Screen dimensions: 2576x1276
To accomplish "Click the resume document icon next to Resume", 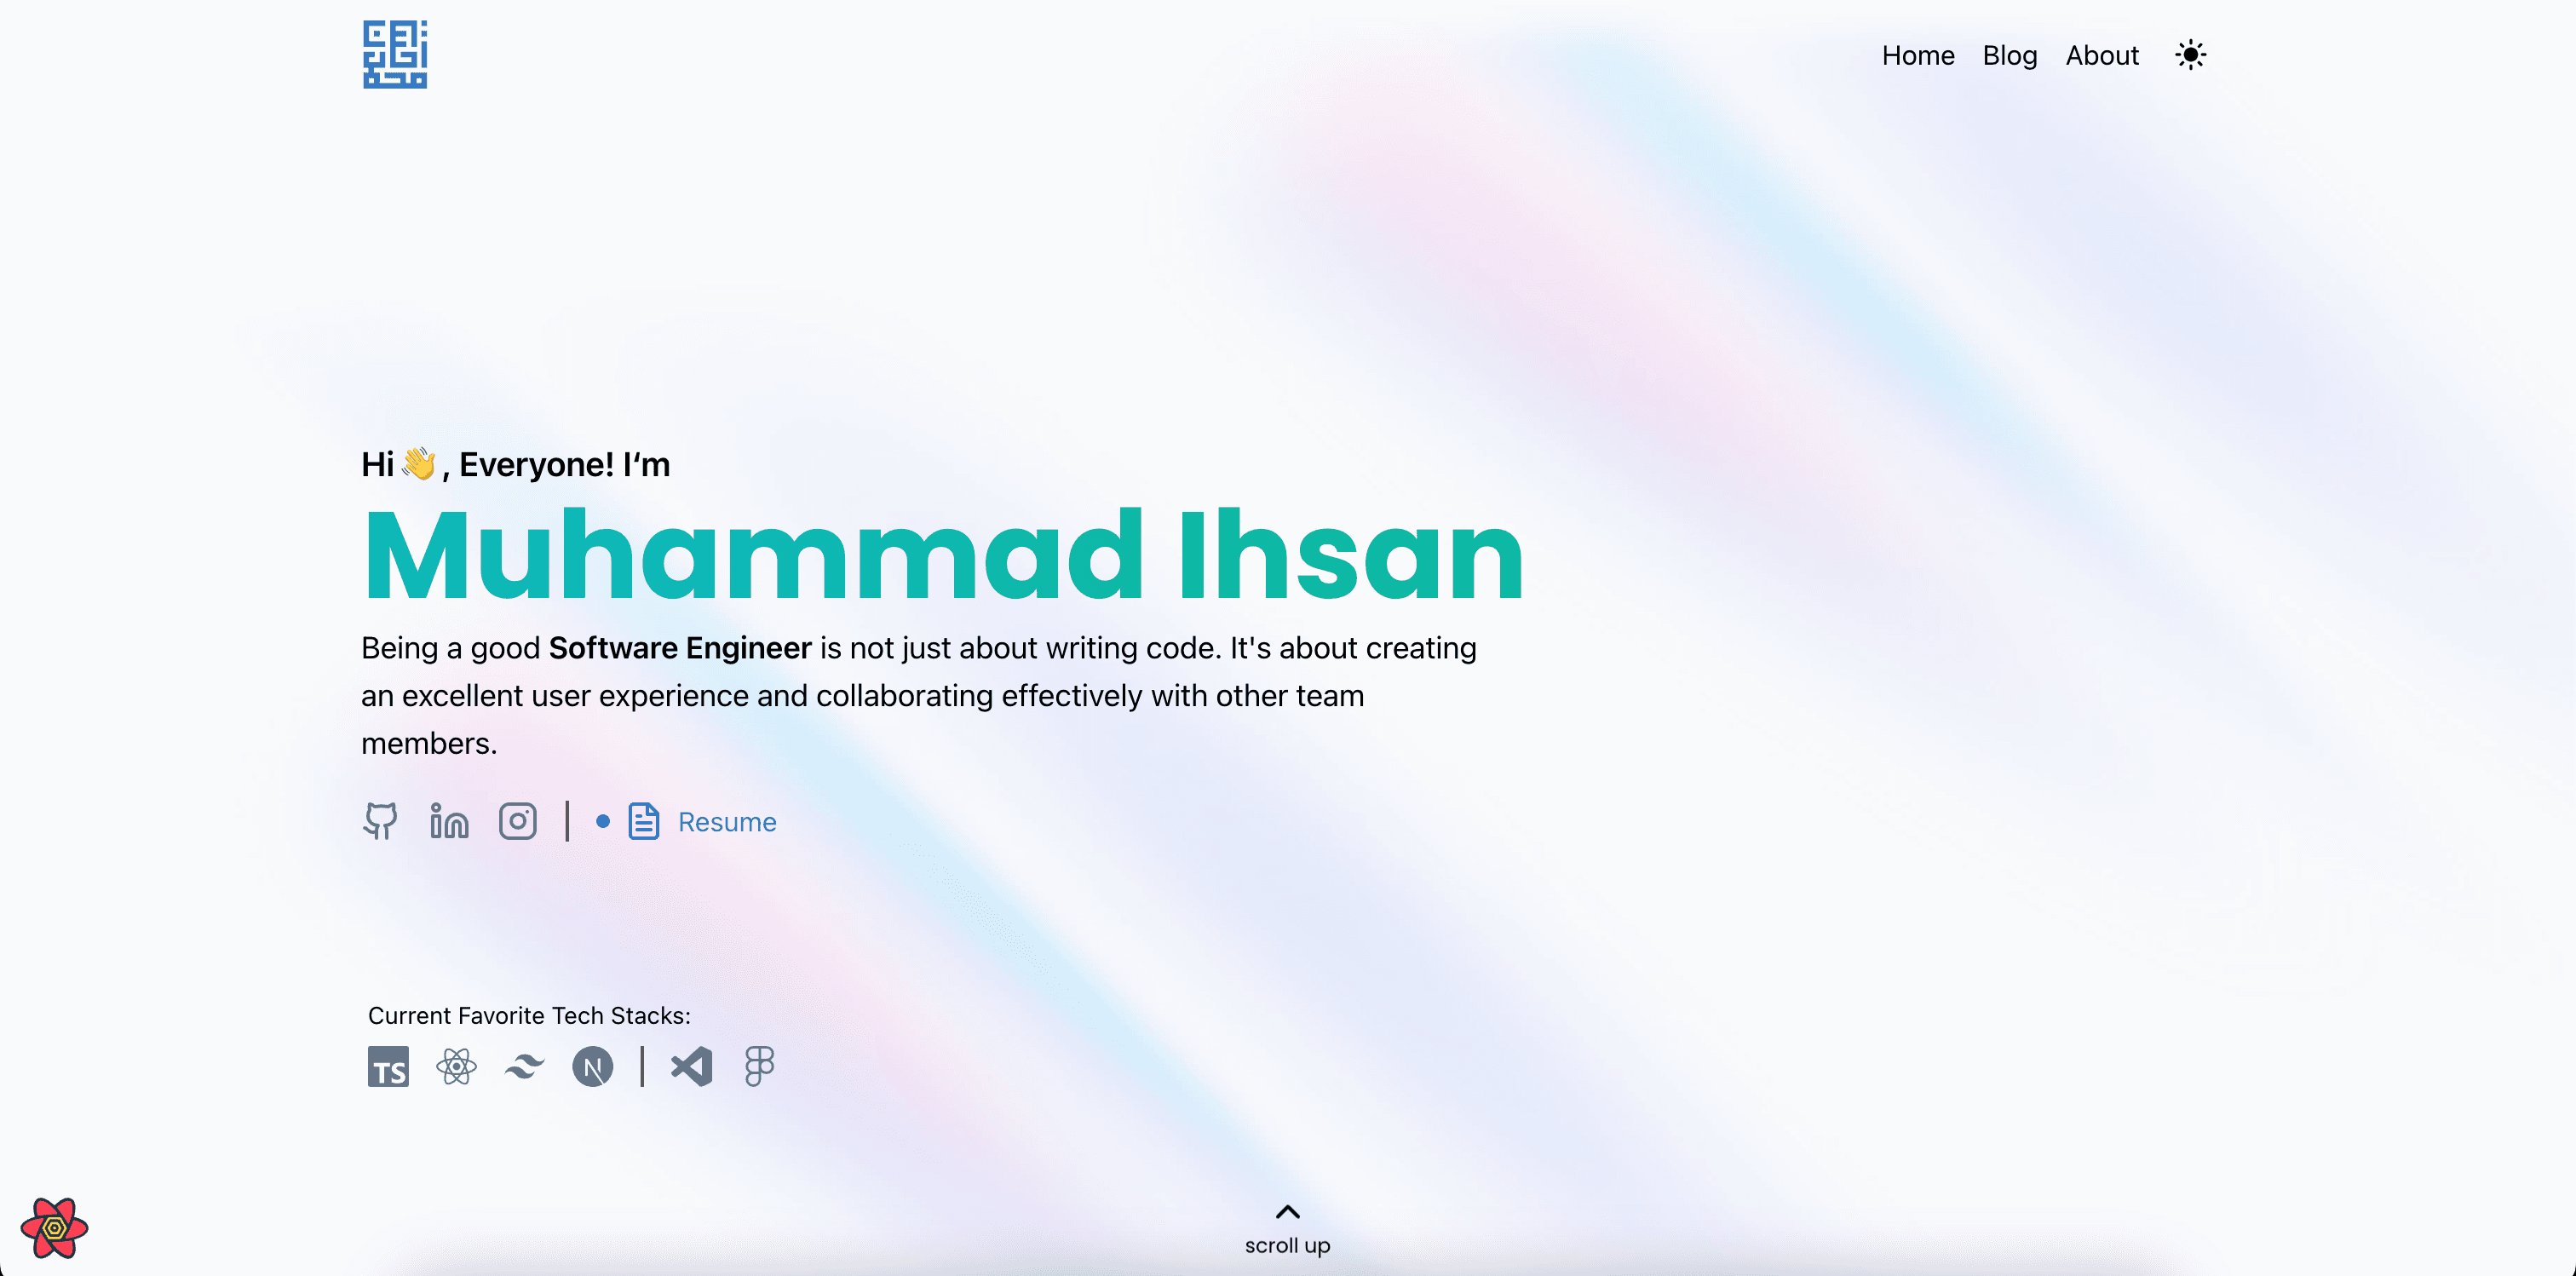I will tap(644, 819).
